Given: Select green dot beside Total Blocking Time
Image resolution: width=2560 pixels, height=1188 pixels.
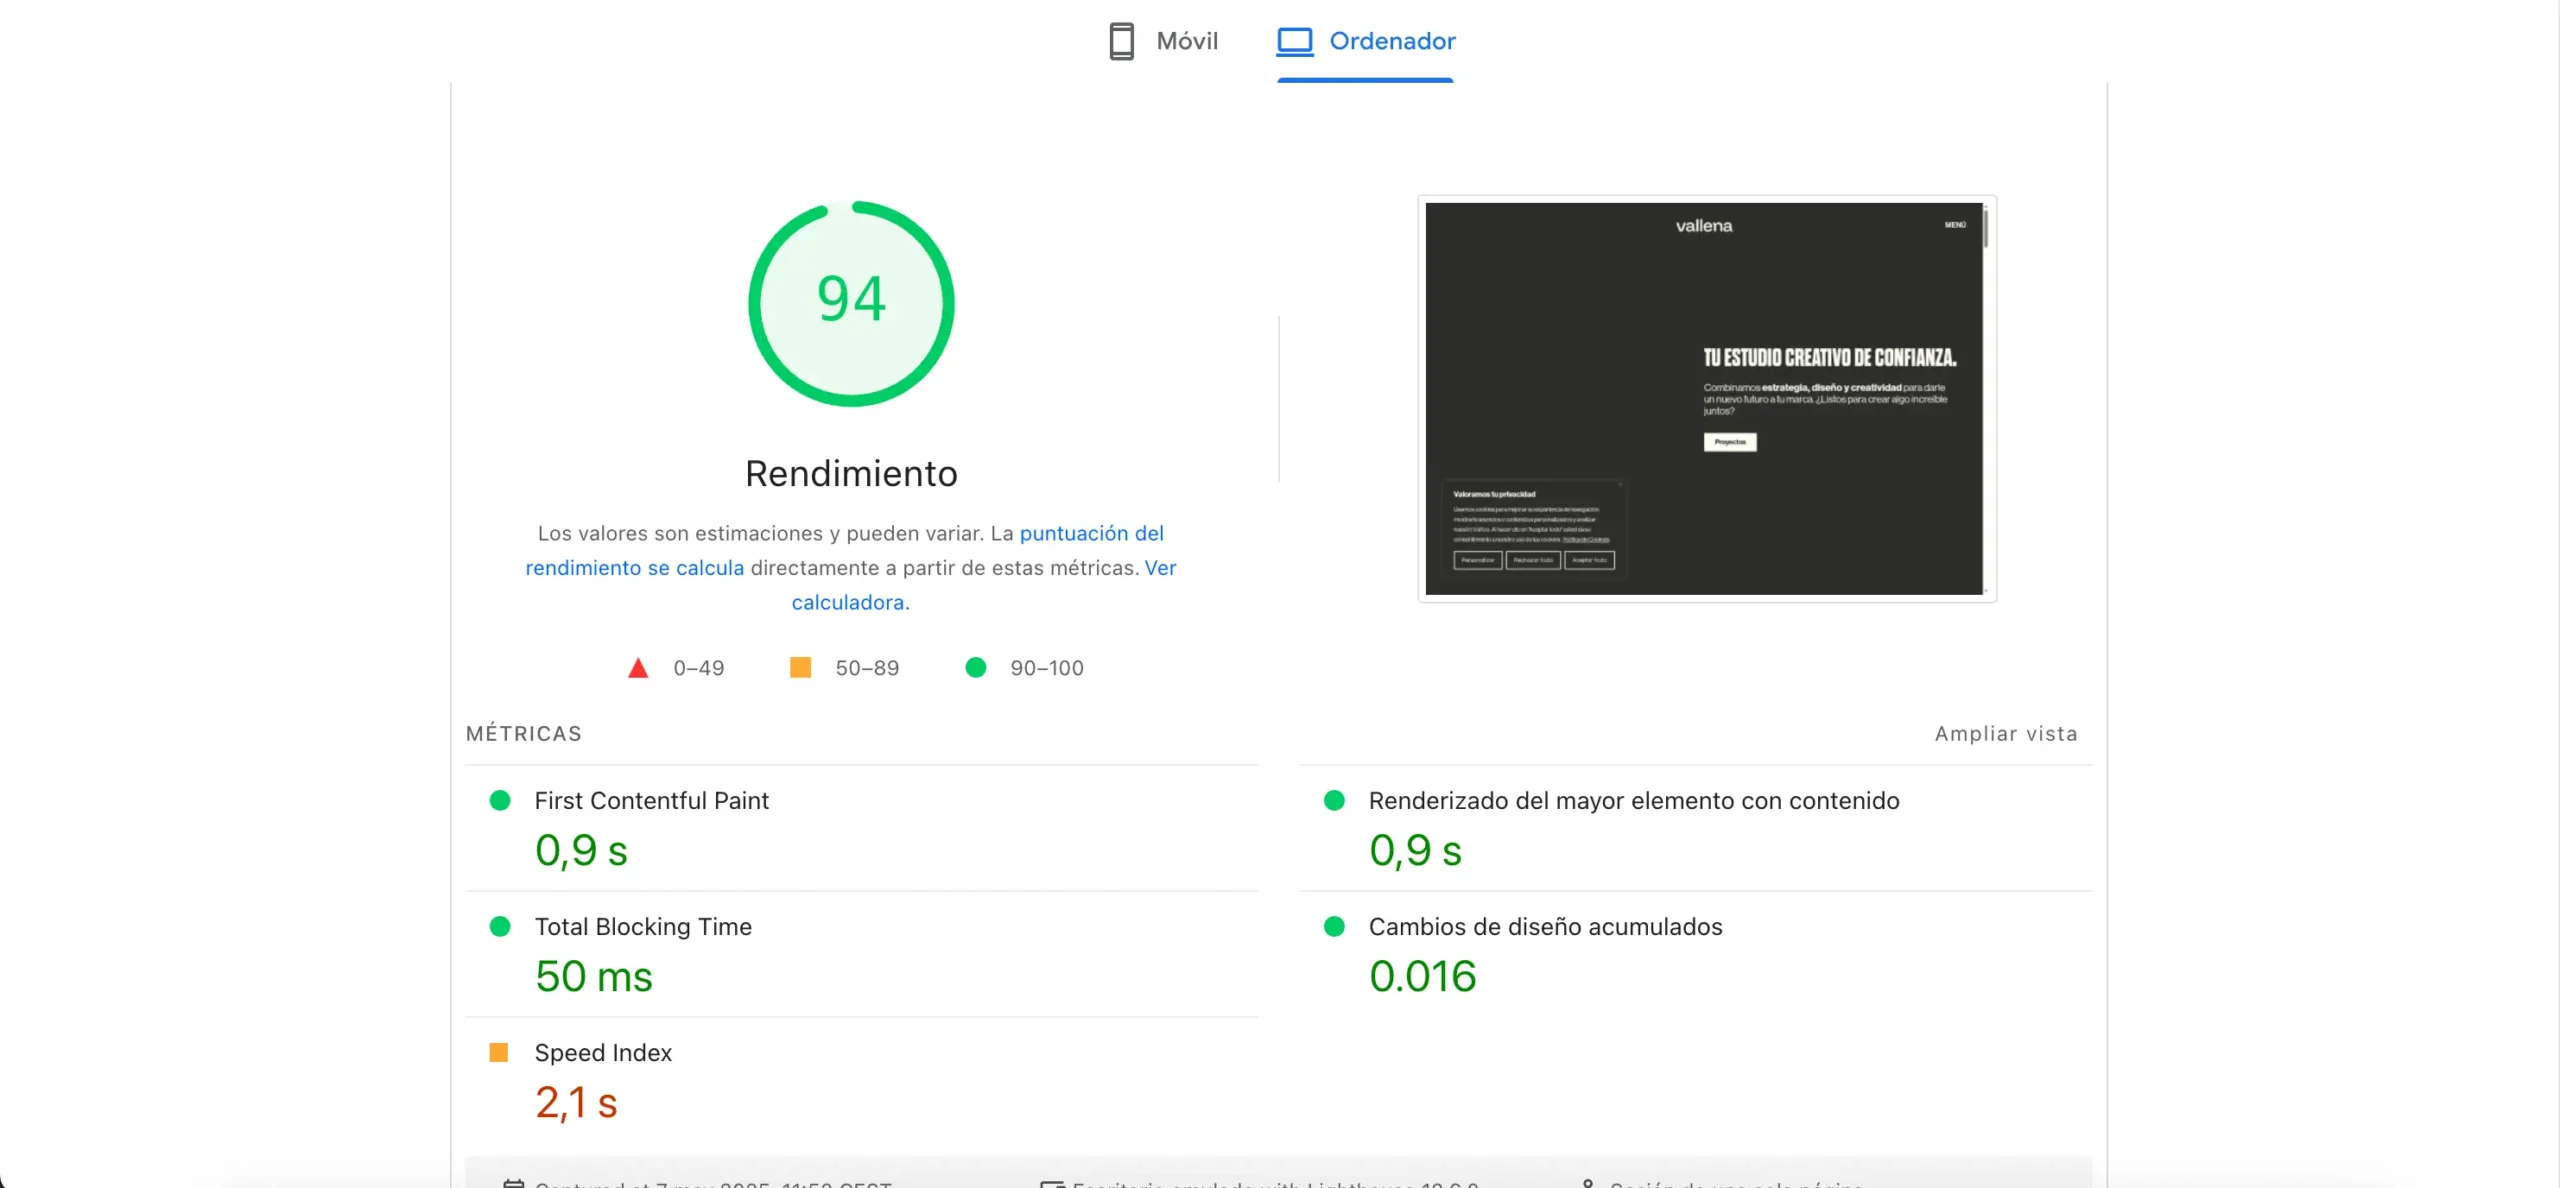Looking at the screenshot, I should pyautogui.click(x=500, y=926).
